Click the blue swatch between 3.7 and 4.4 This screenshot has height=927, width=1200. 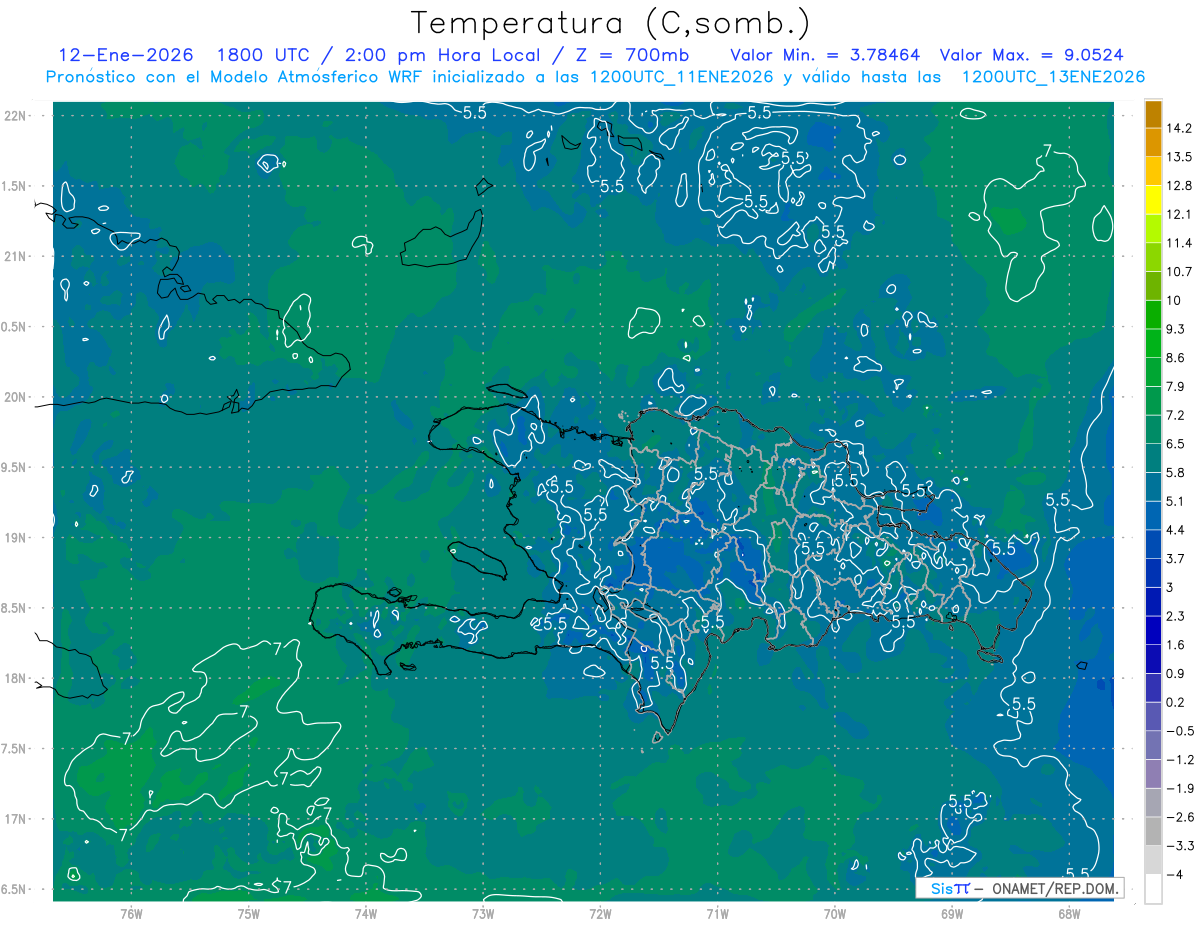click(1153, 545)
